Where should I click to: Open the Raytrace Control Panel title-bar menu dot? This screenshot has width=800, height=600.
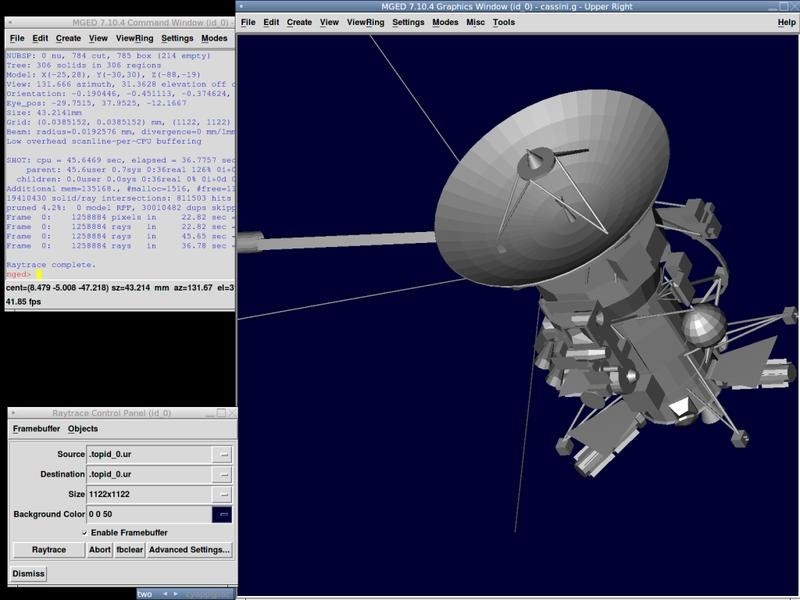tap(13, 413)
